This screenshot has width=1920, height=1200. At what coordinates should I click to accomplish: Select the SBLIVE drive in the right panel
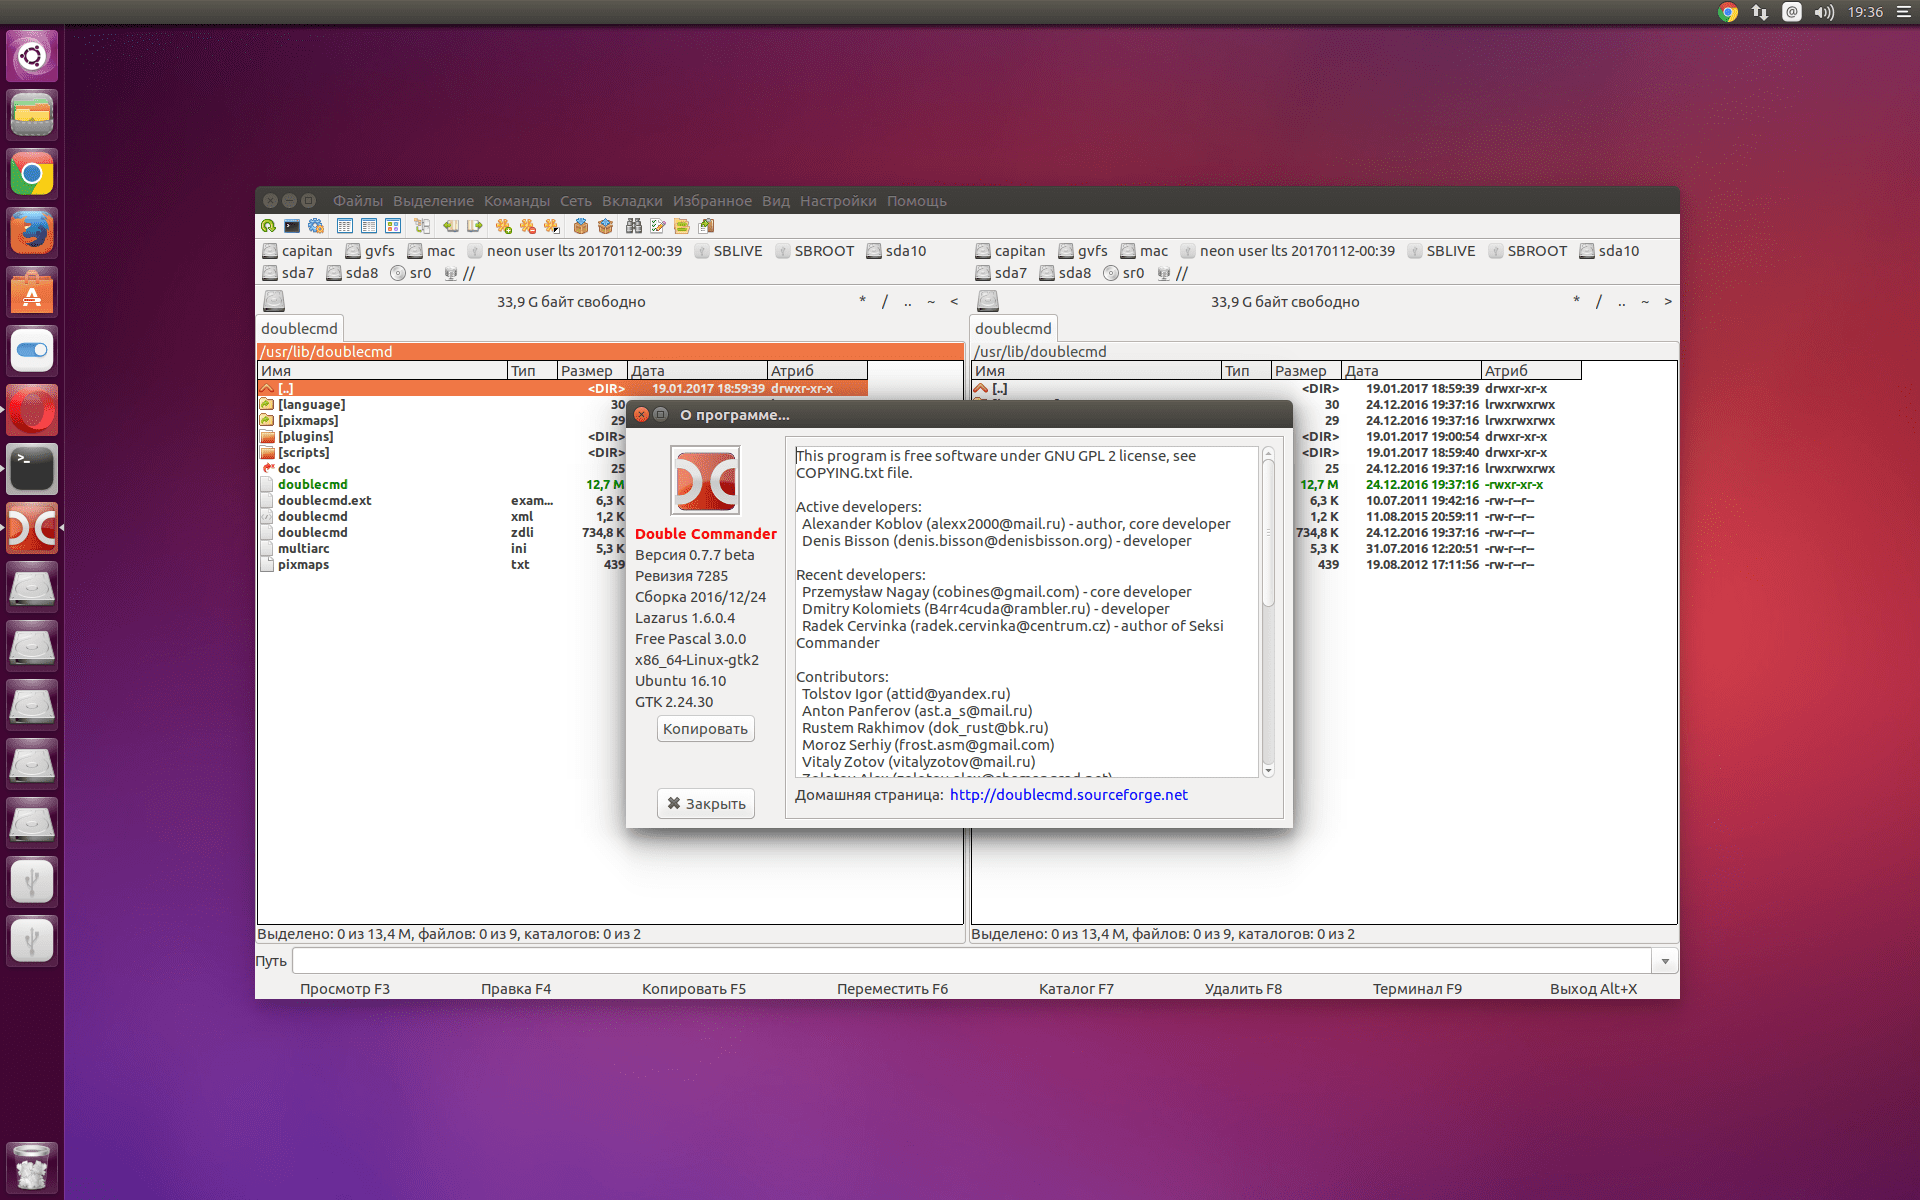click(1441, 251)
